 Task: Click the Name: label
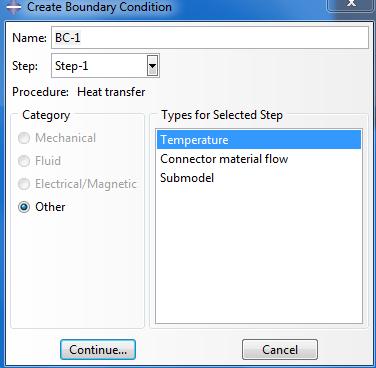[x=29, y=38]
